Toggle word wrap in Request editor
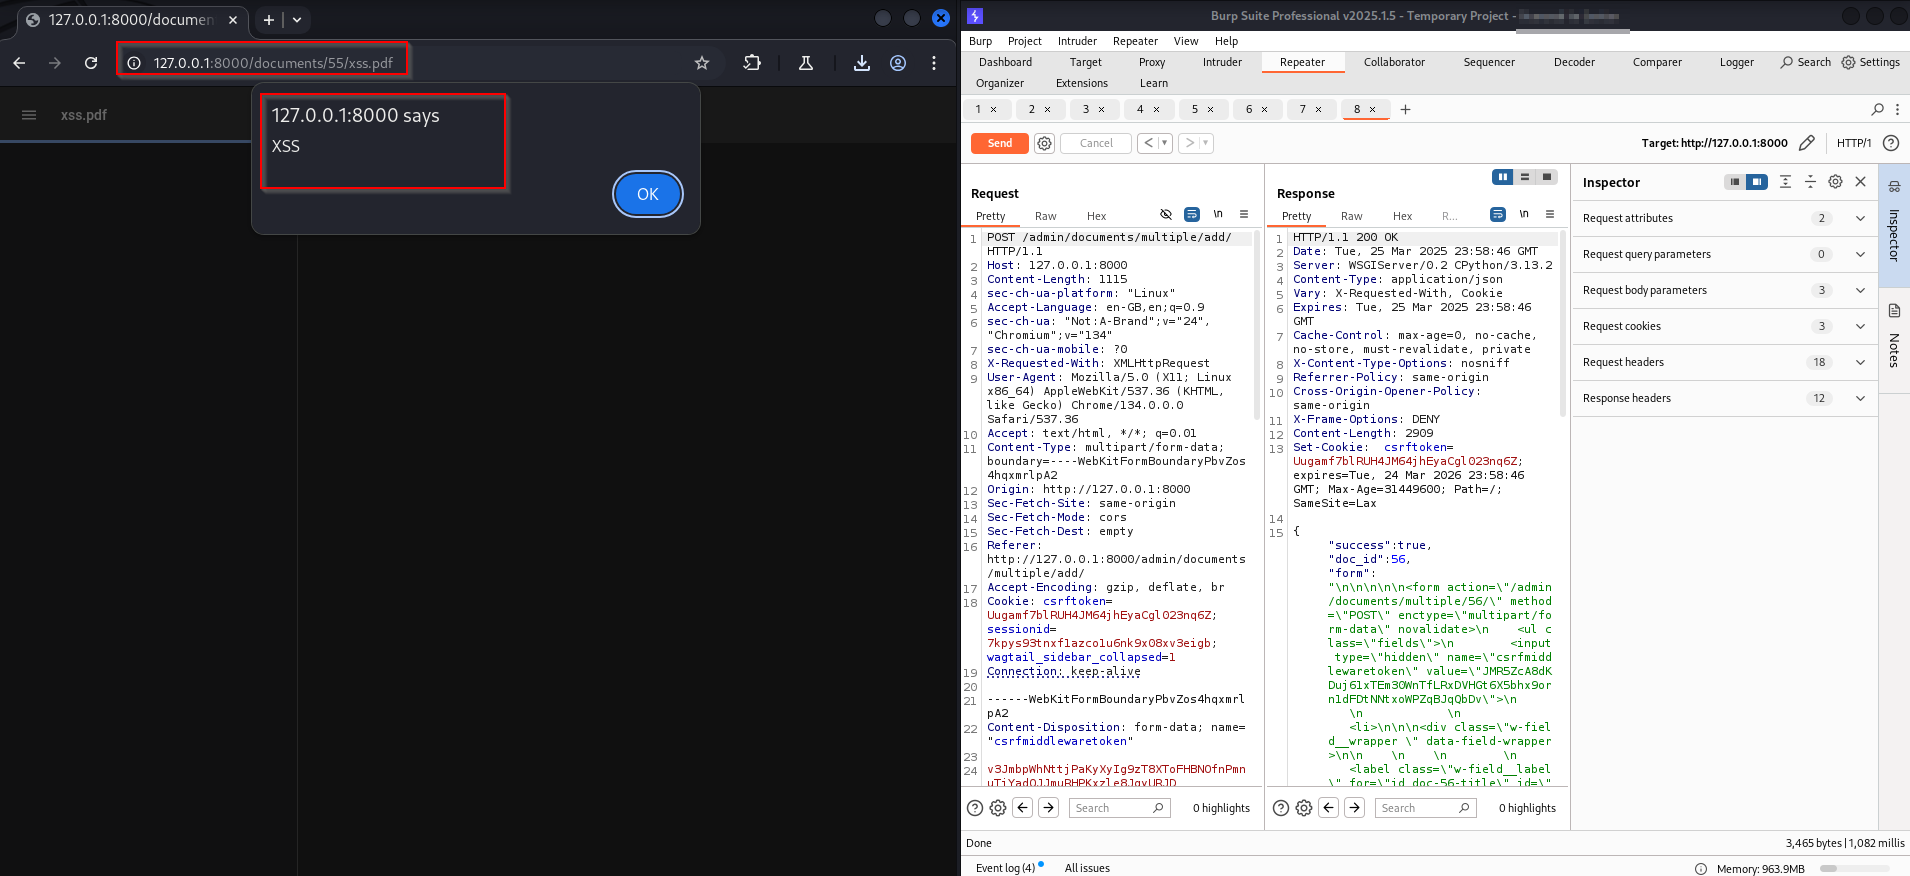The width and height of the screenshot is (1910, 876). coord(1192,214)
